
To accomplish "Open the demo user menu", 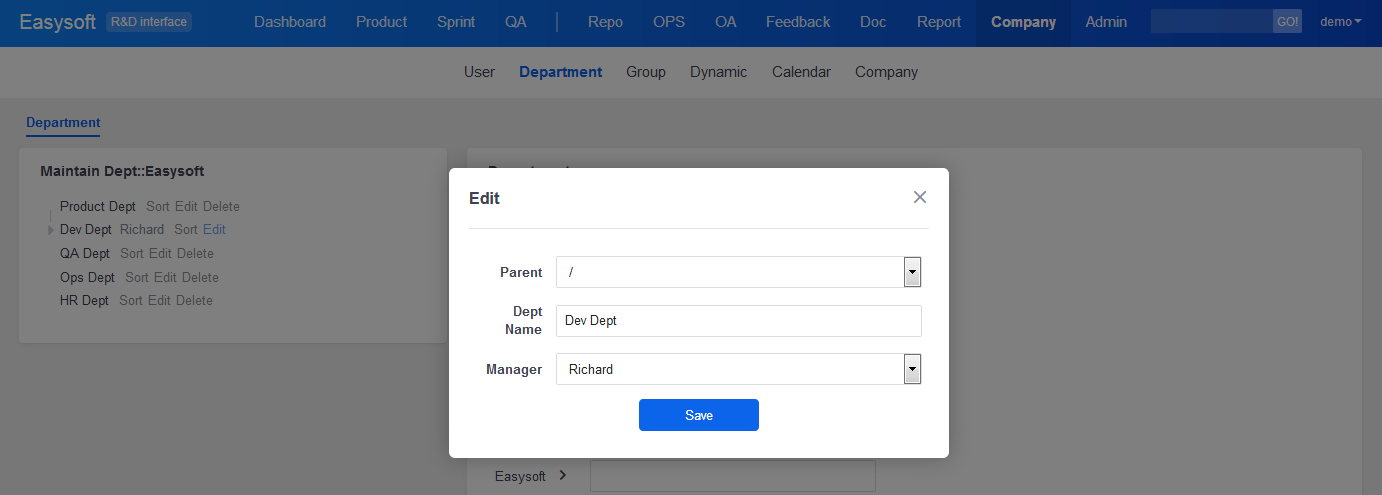I will pyautogui.click(x=1340, y=21).
